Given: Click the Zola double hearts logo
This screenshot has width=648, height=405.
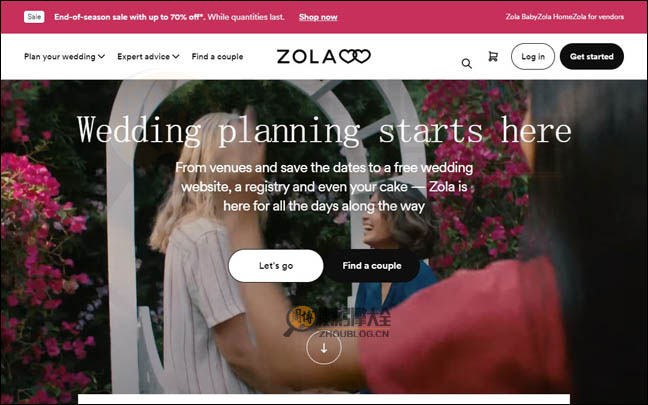Looking at the screenshot, I should 355,56.
